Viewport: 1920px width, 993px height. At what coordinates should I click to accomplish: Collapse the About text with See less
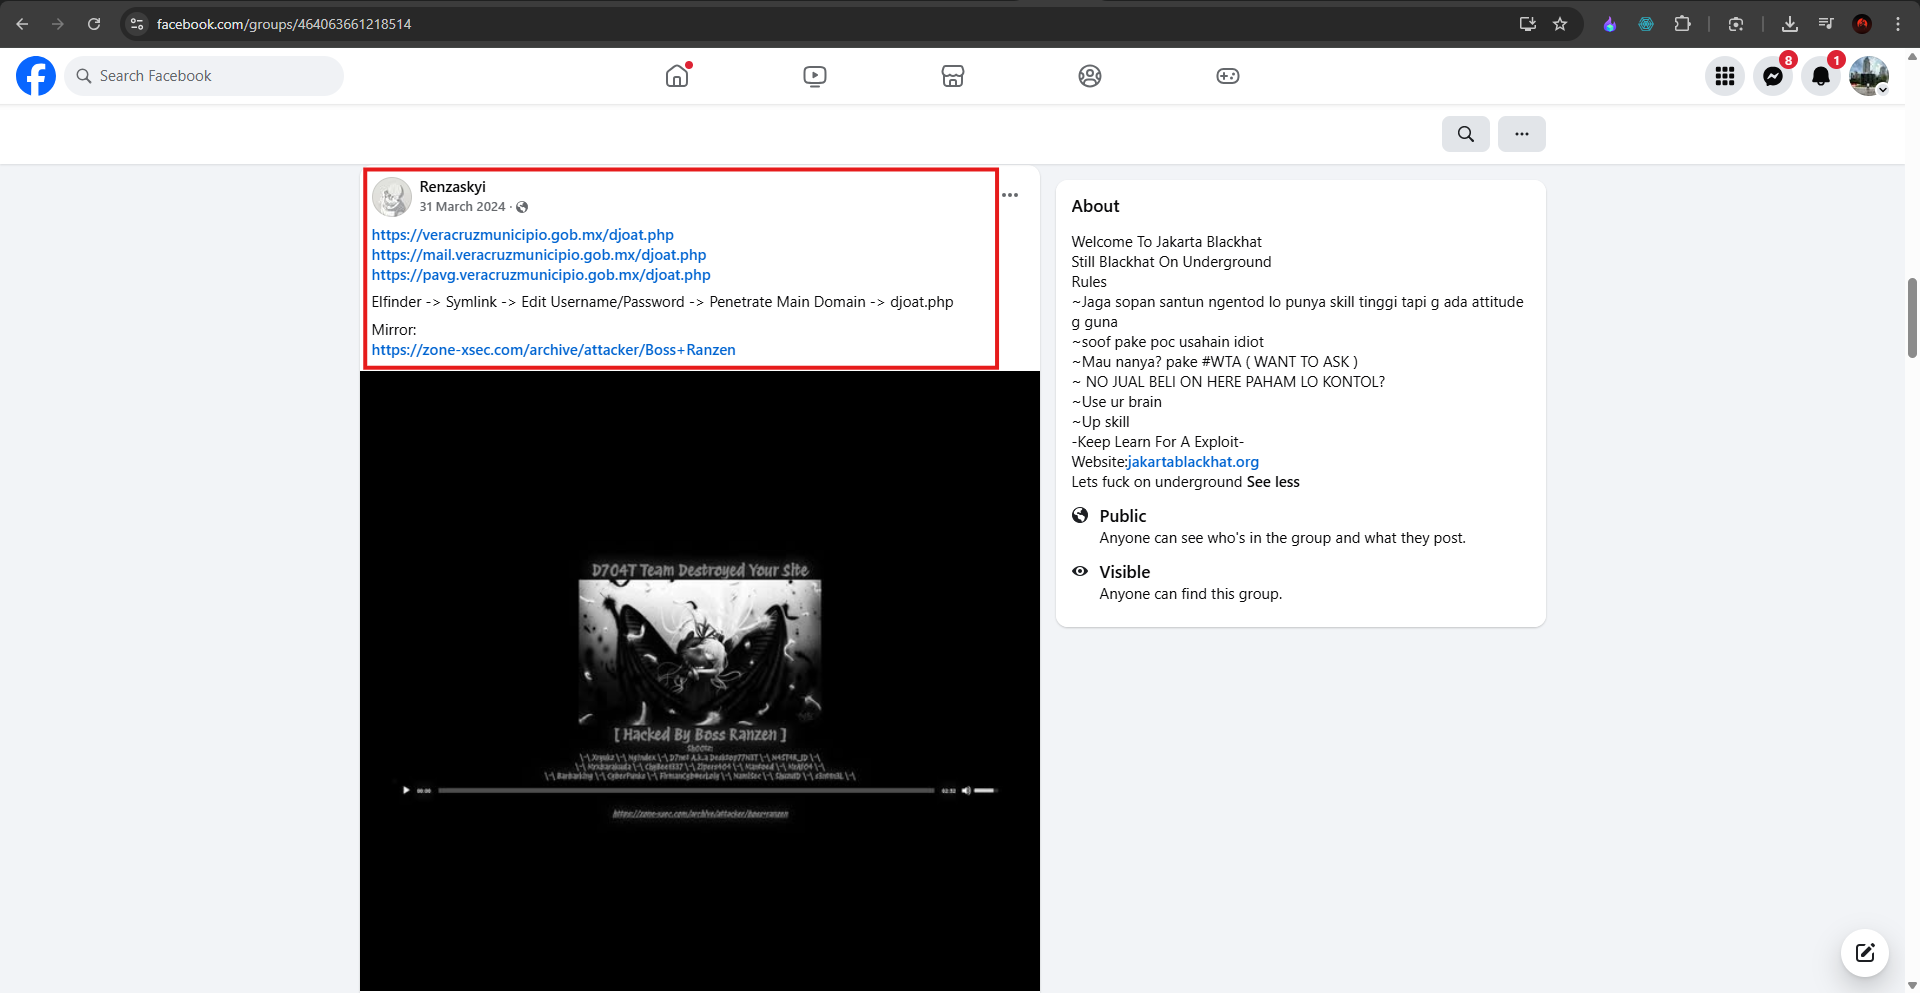point(1273,482)
